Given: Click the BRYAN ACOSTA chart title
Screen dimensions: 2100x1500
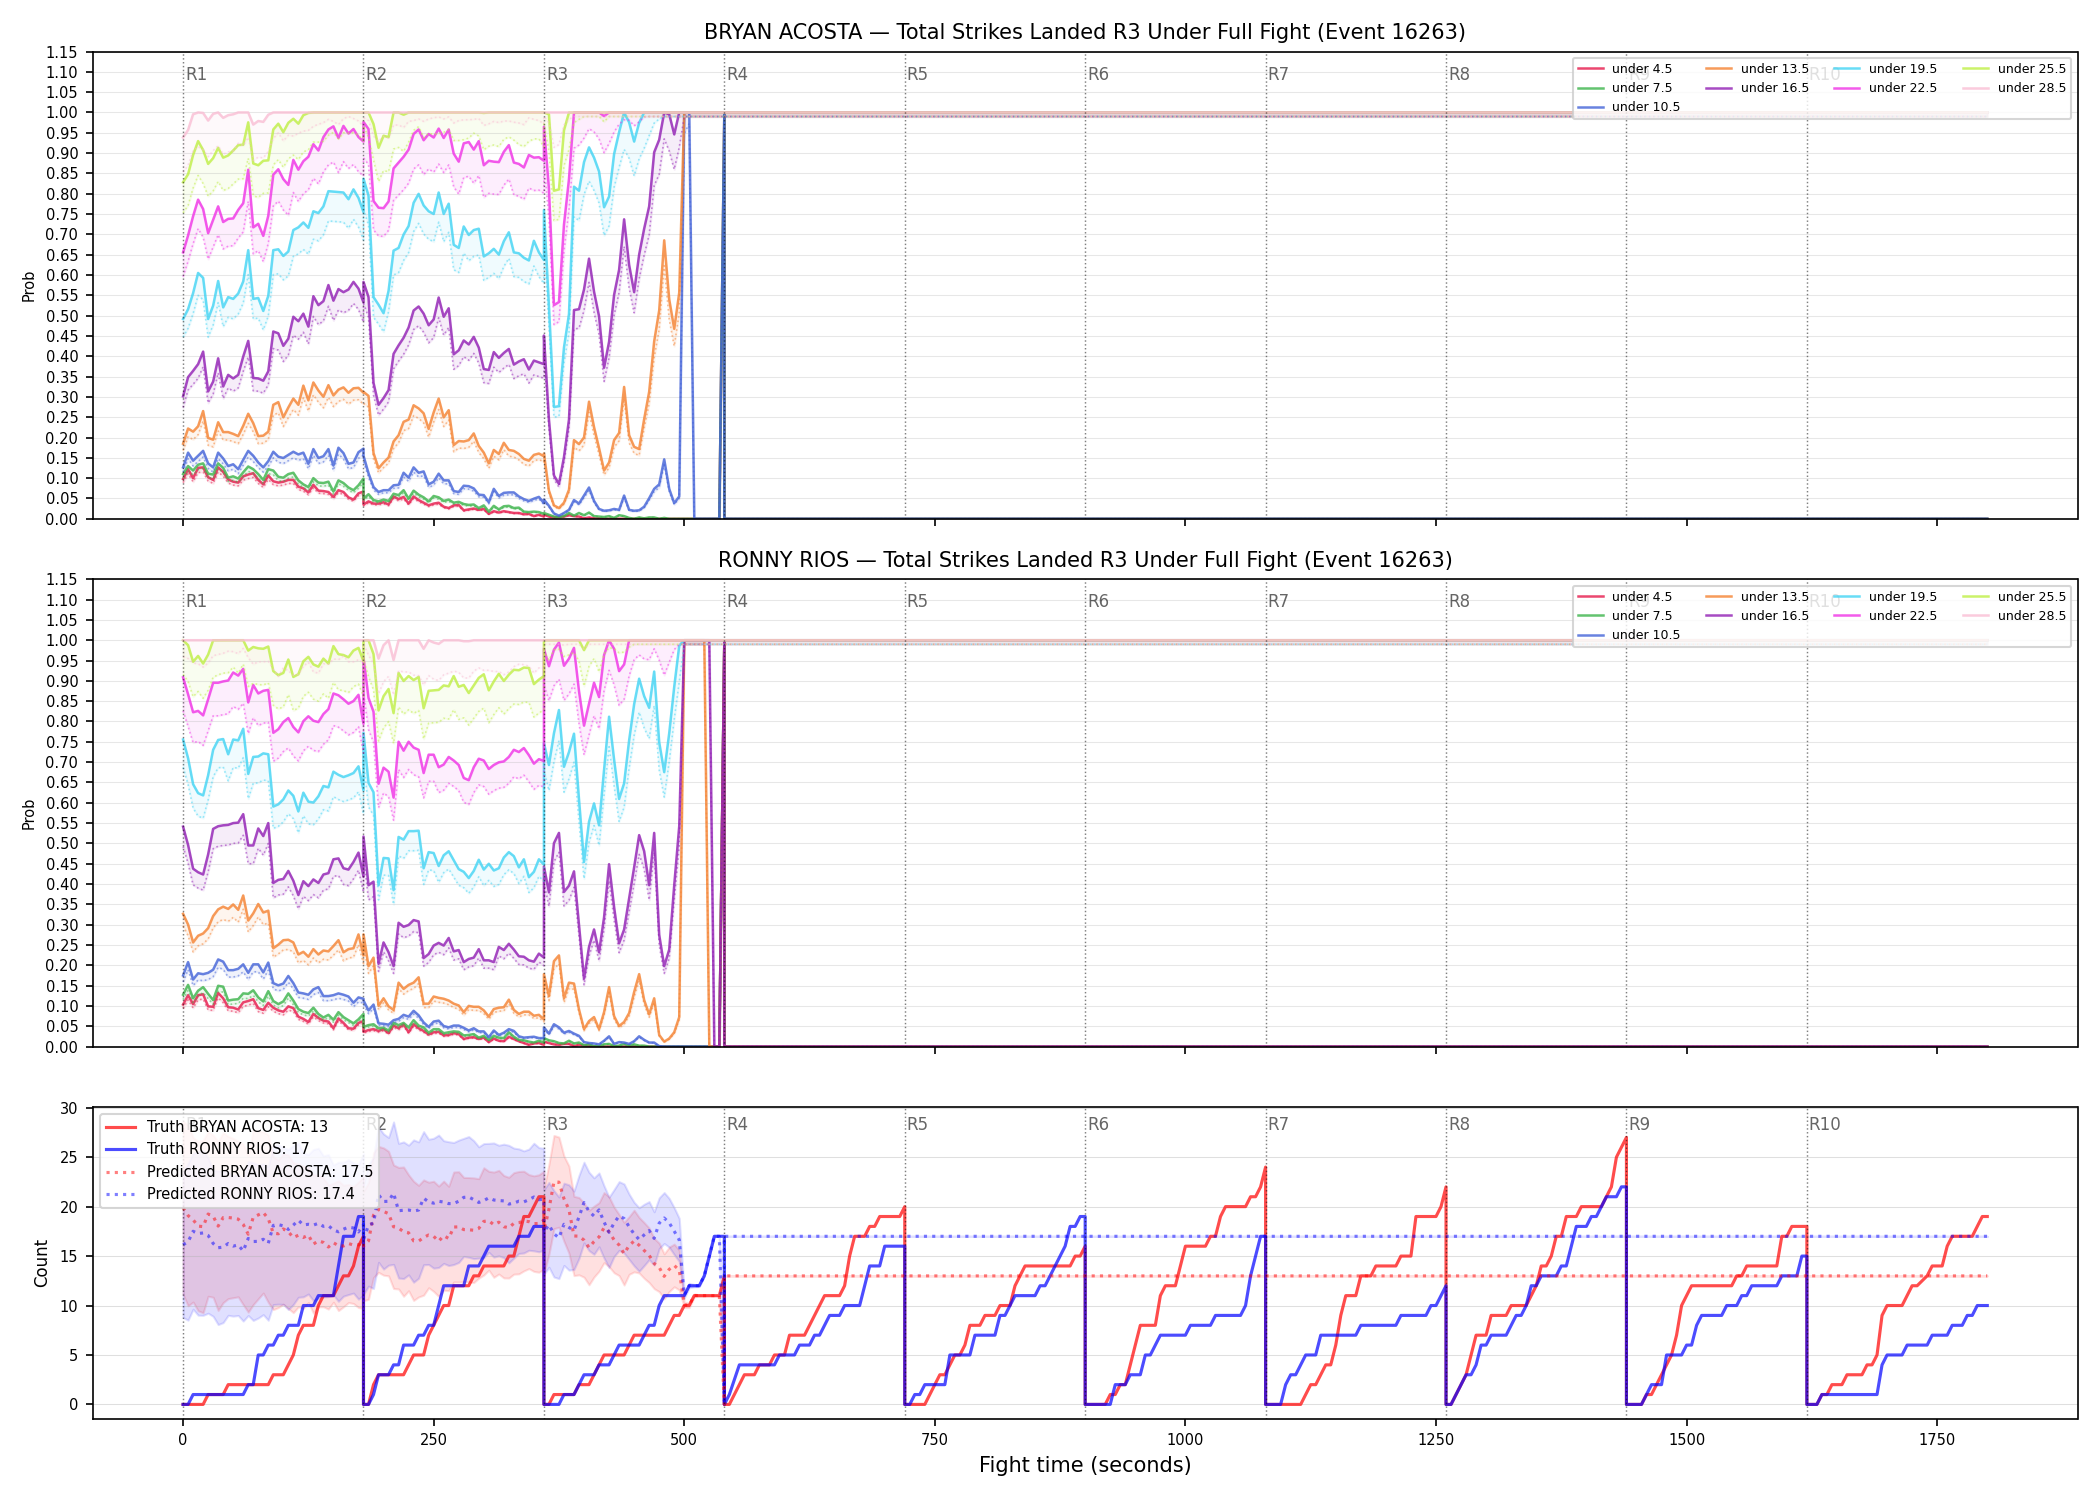Looking at the screenshot, I should click(1084, 32).
